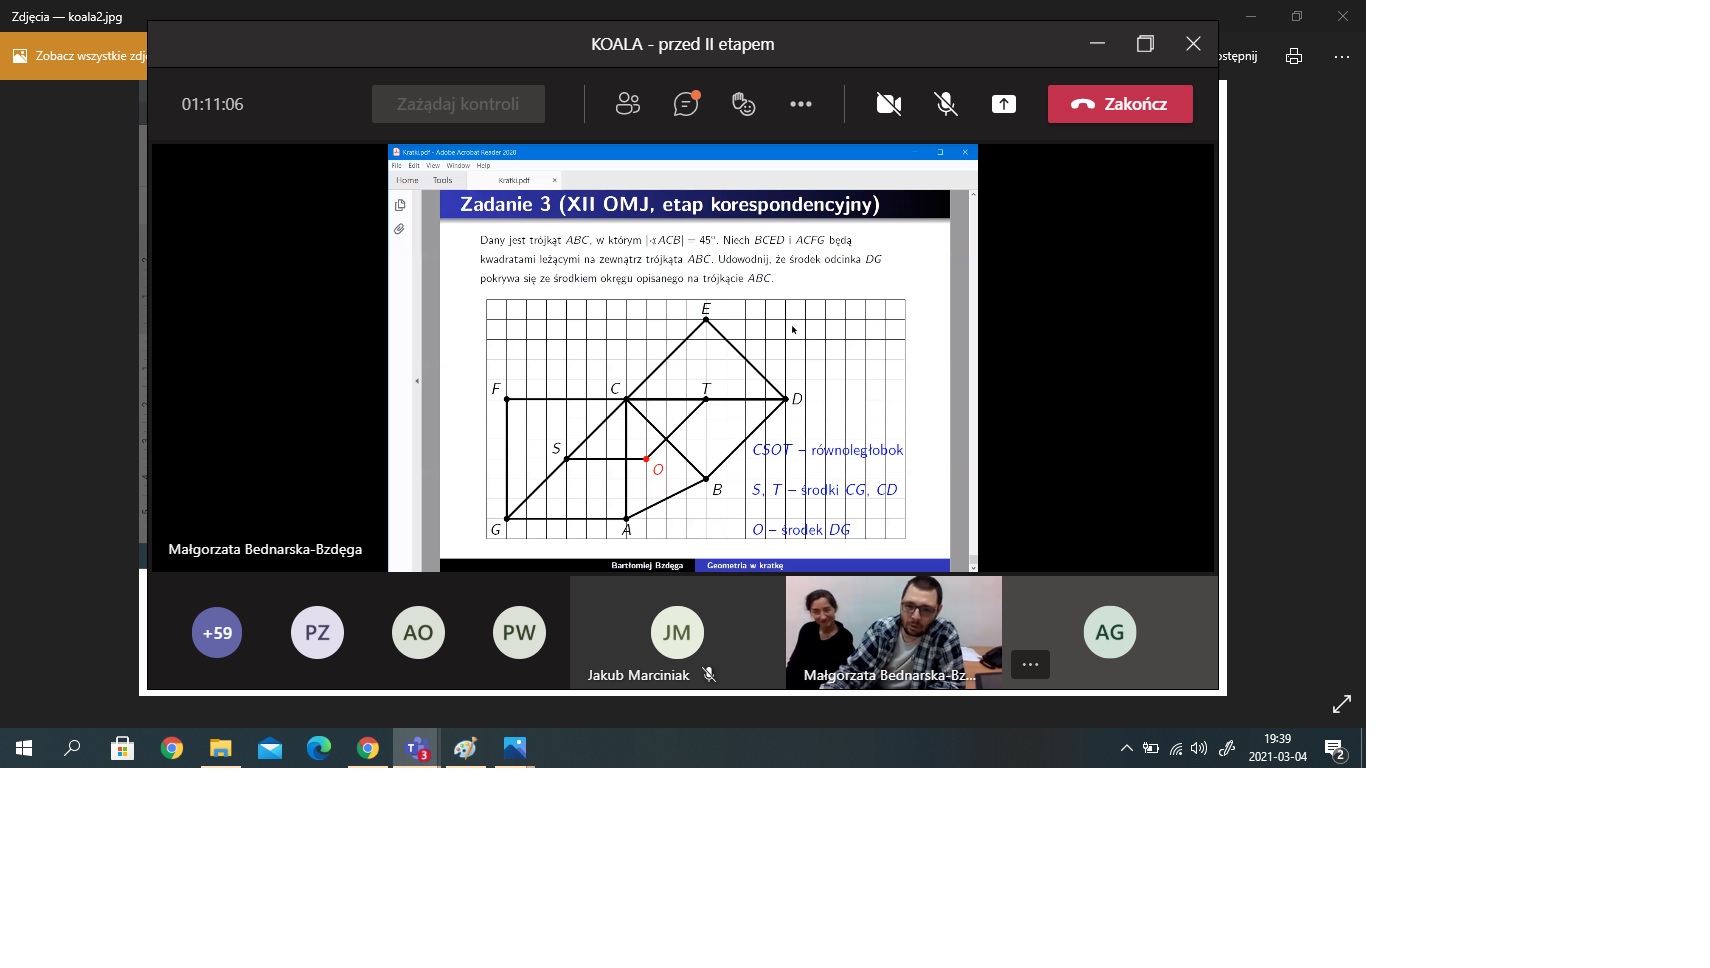Click the Zażądaj kontroli button
Image resolution: width=1710 pixels, height=968 pixels.
[x=458, y=104]
